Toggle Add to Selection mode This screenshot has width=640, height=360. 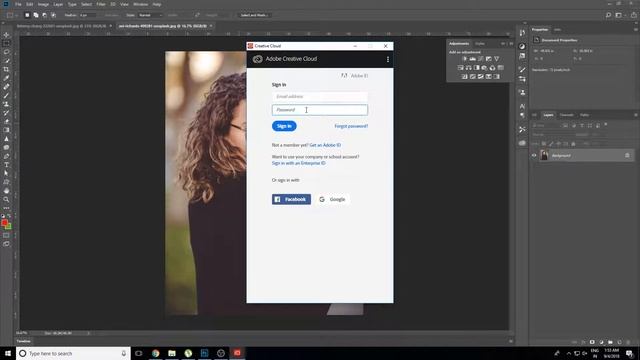pos(36,15)
